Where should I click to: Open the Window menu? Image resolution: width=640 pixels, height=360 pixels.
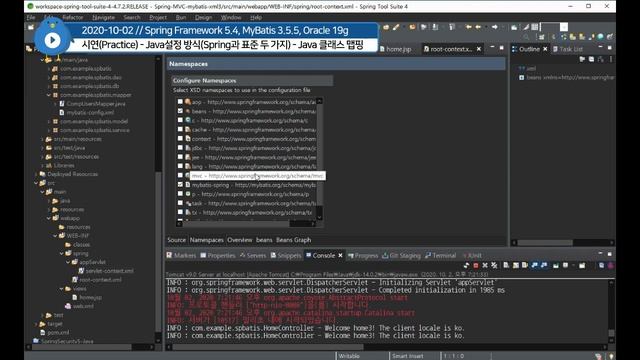[x=231, y=18]
